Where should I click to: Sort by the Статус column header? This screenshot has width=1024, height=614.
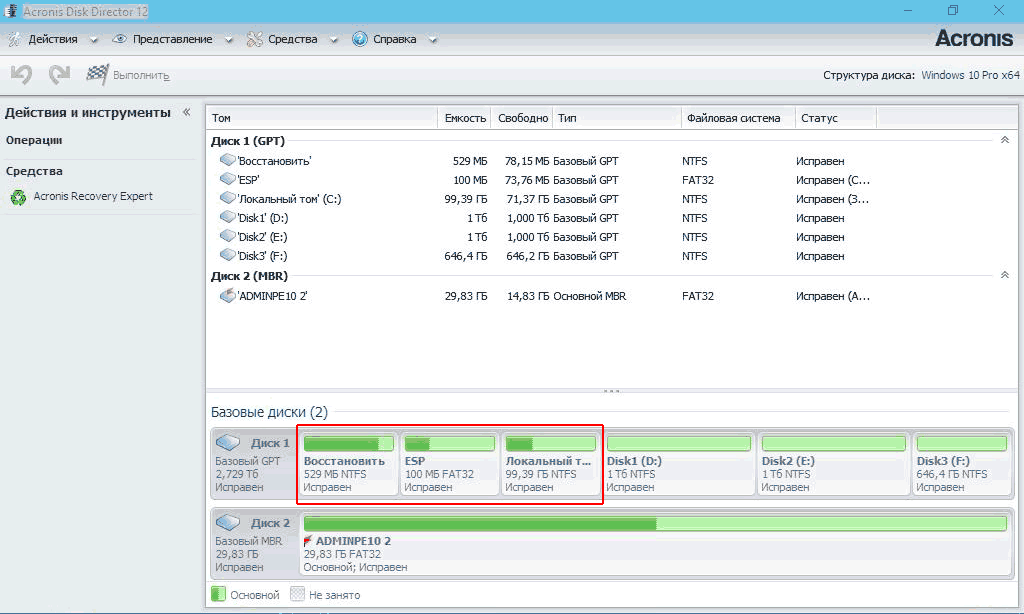(836, 118)
